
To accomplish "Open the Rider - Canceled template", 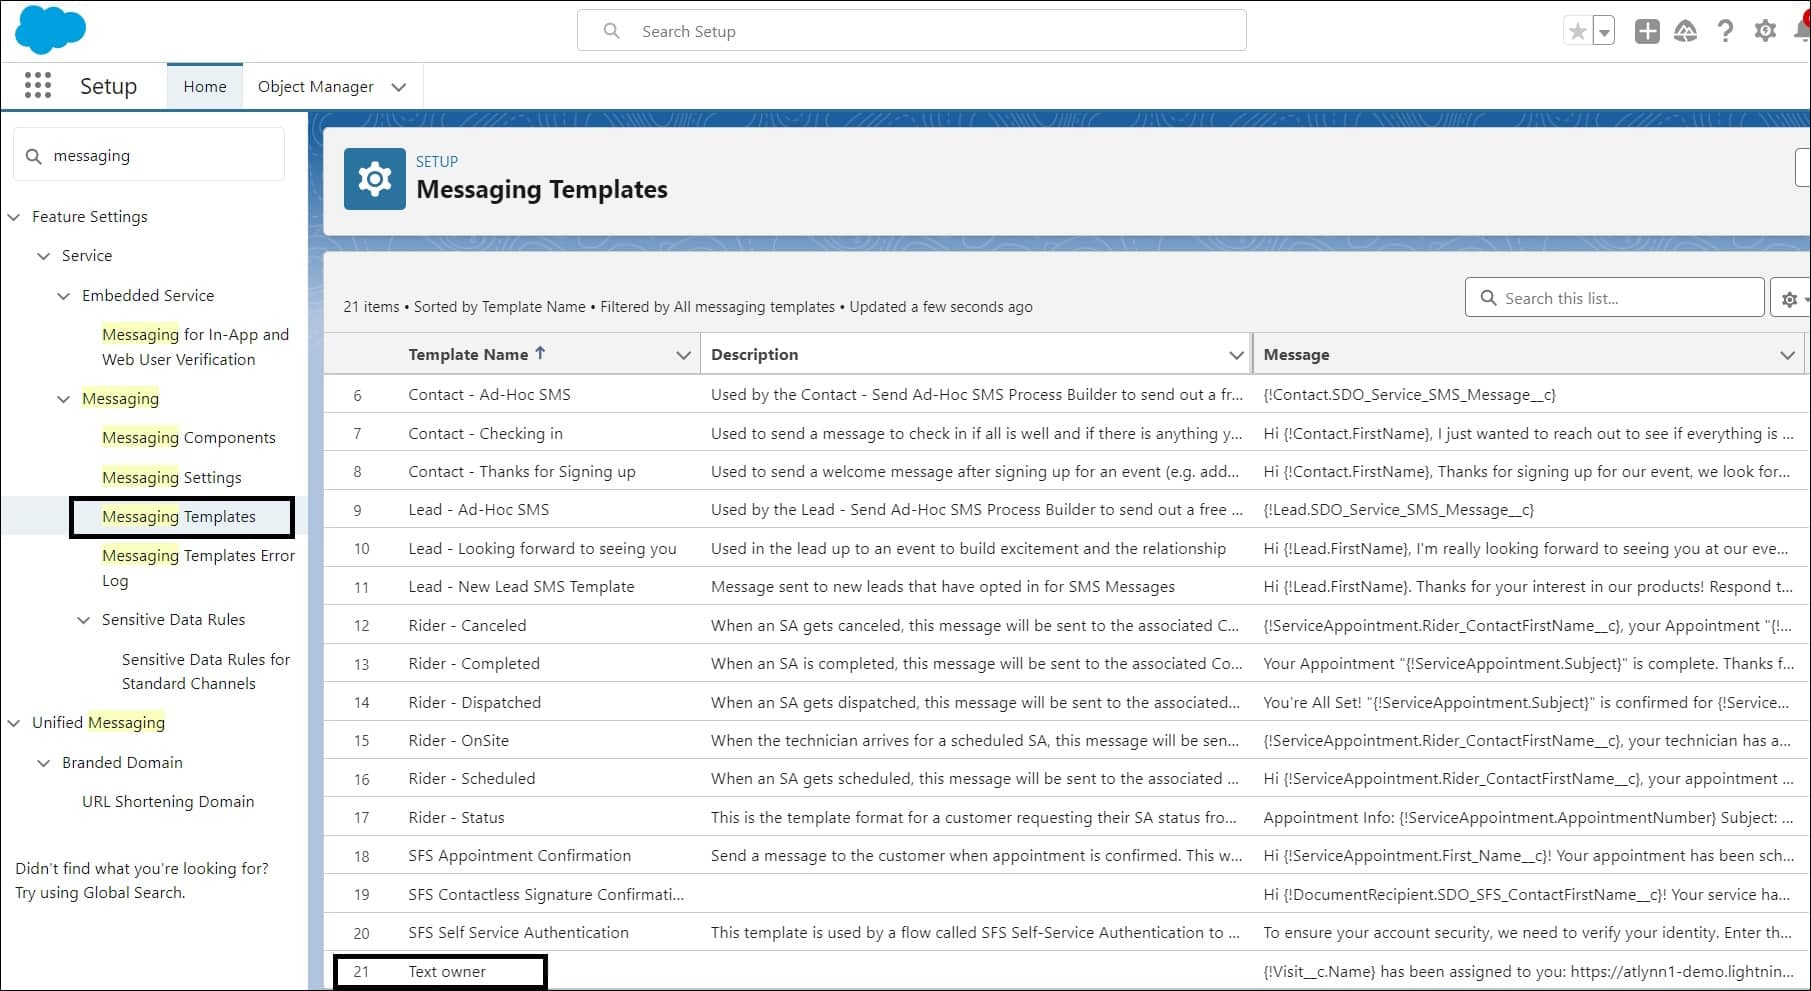I will pos(467,626).
